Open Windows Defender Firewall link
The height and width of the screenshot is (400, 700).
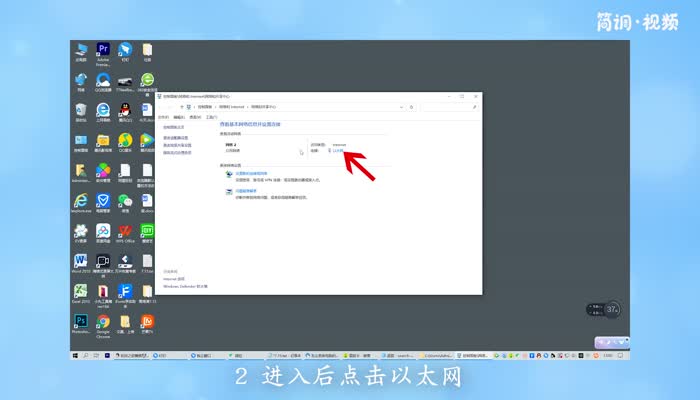tap(185, 286)
